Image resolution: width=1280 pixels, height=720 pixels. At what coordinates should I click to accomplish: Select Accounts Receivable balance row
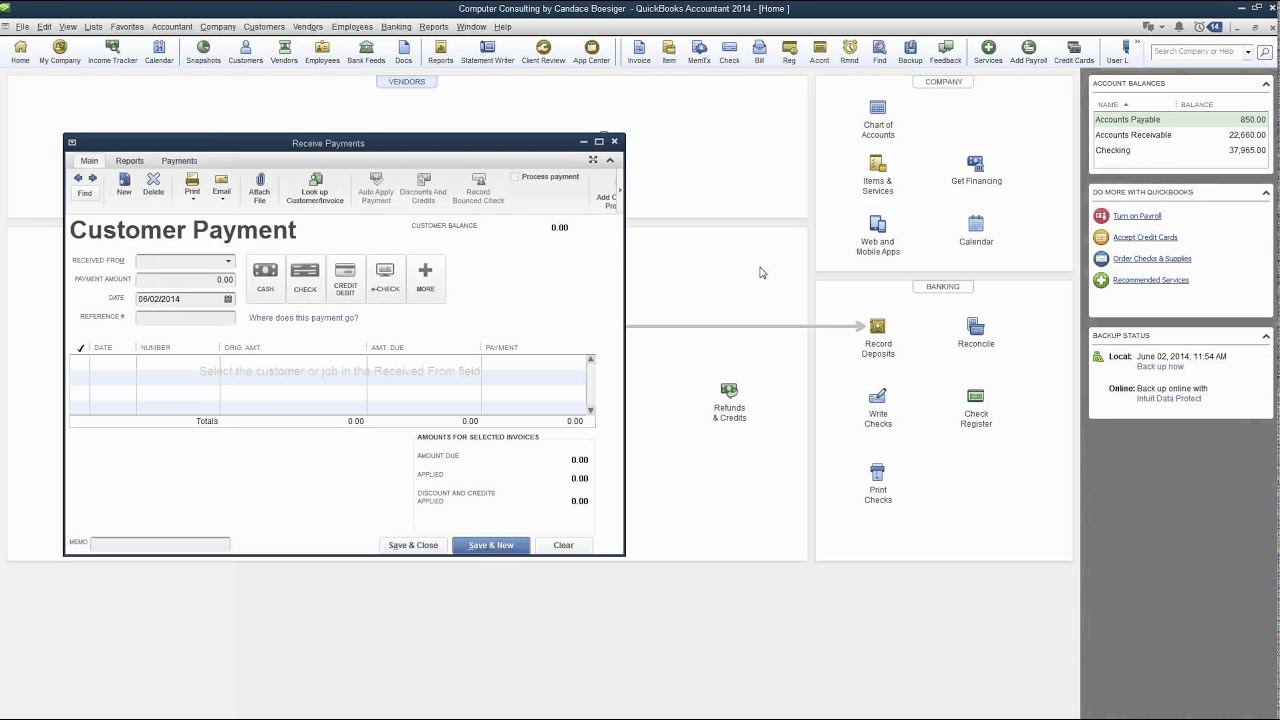pos(1180,135)
